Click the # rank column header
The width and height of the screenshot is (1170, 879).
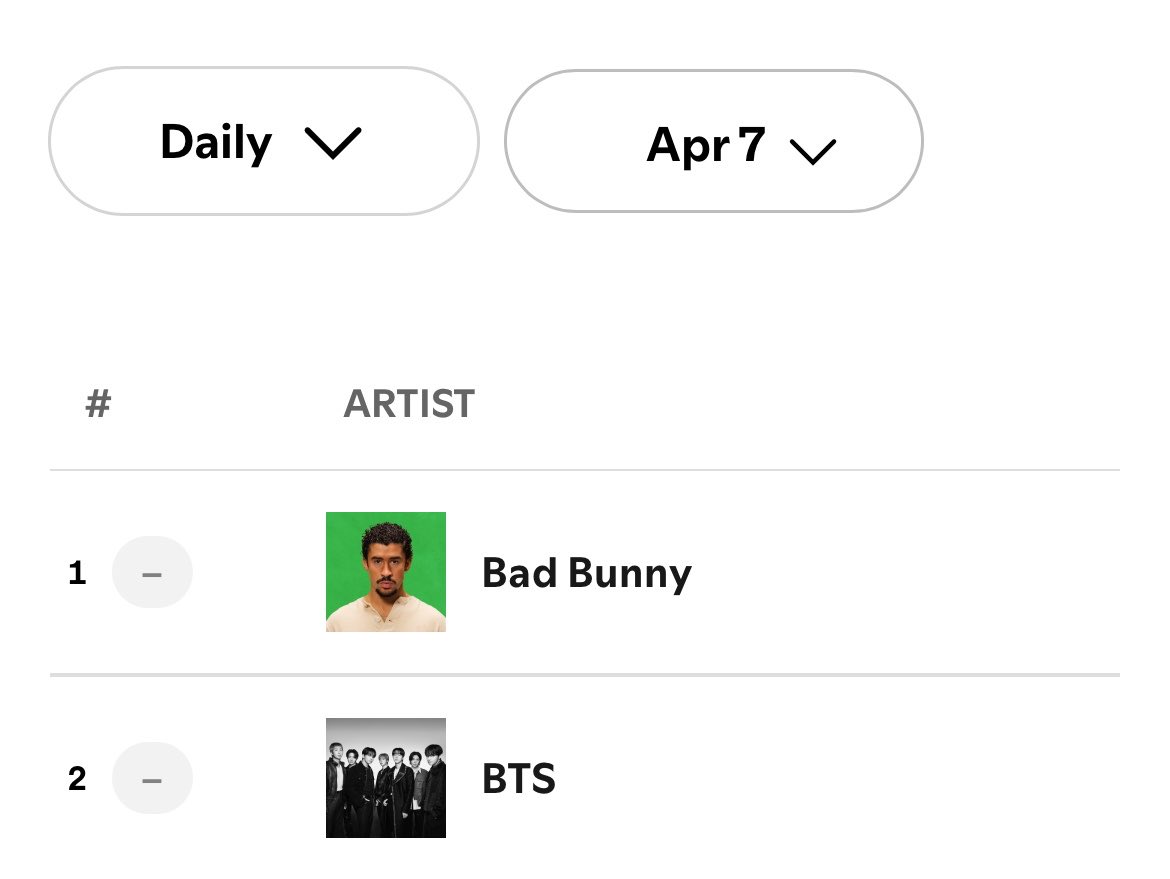click(98, 404)
